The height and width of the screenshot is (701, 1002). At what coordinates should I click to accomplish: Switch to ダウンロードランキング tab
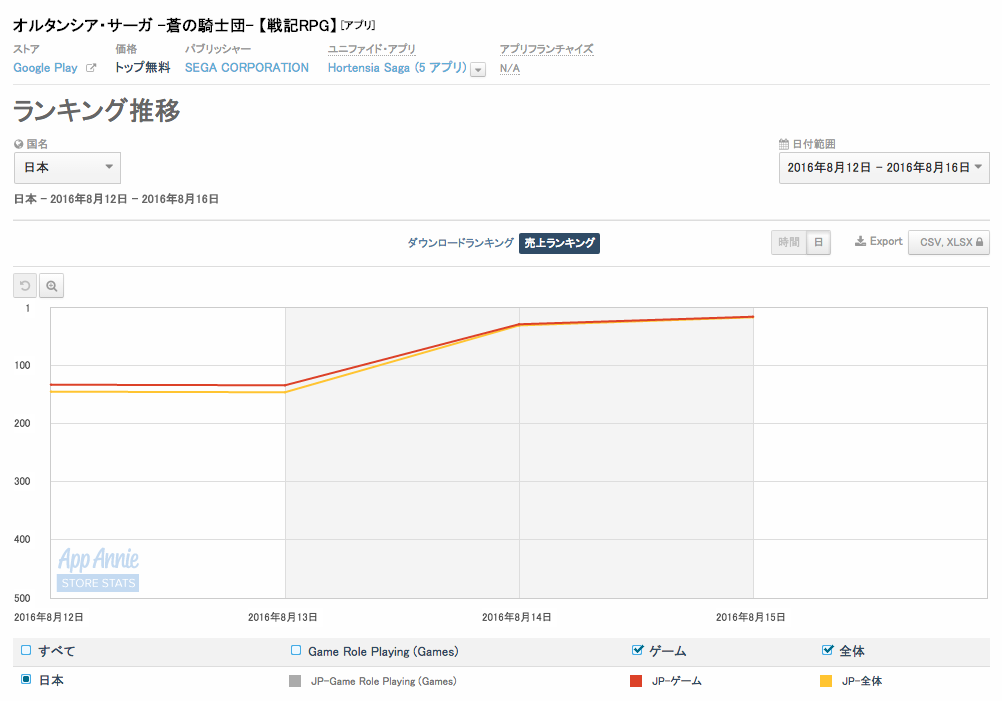(460, 243)
